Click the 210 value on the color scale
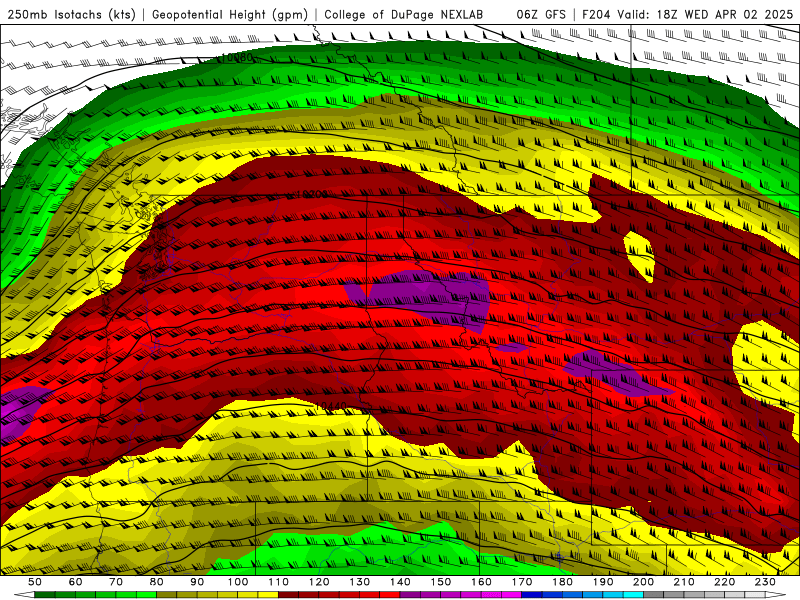This screenshot has height=600, width=800. 684,582
